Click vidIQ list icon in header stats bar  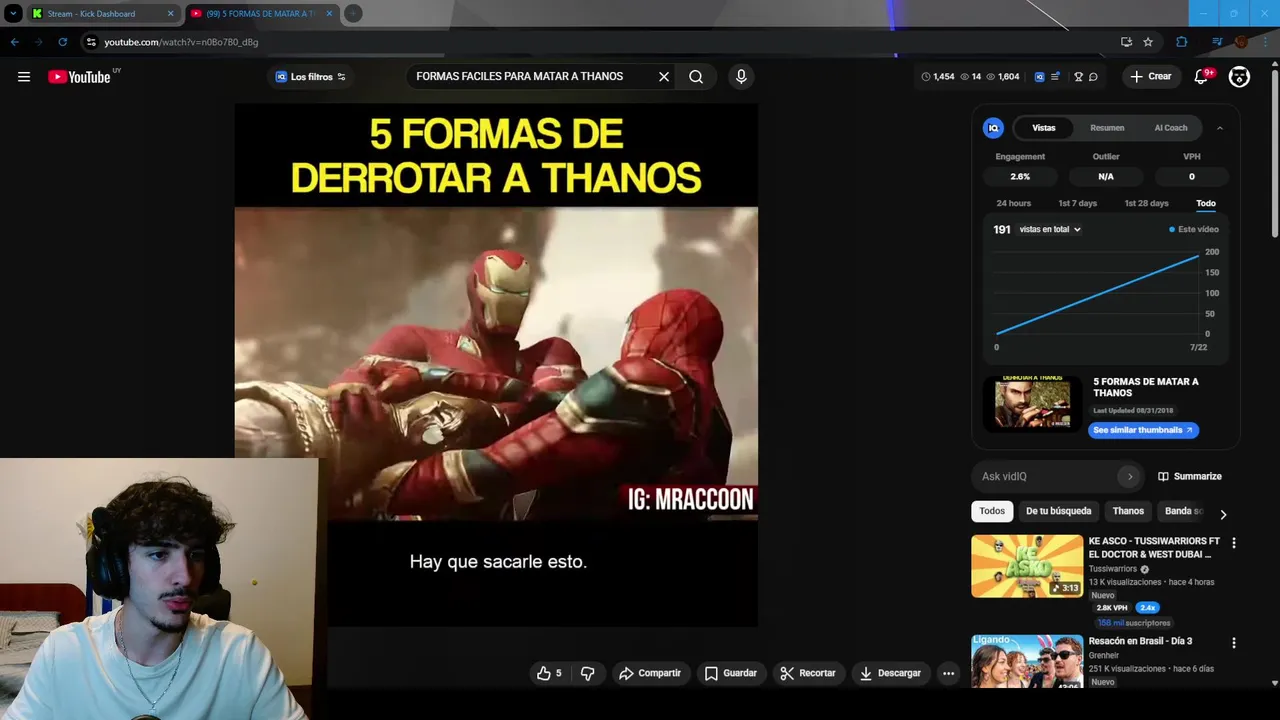[1055, 77]
